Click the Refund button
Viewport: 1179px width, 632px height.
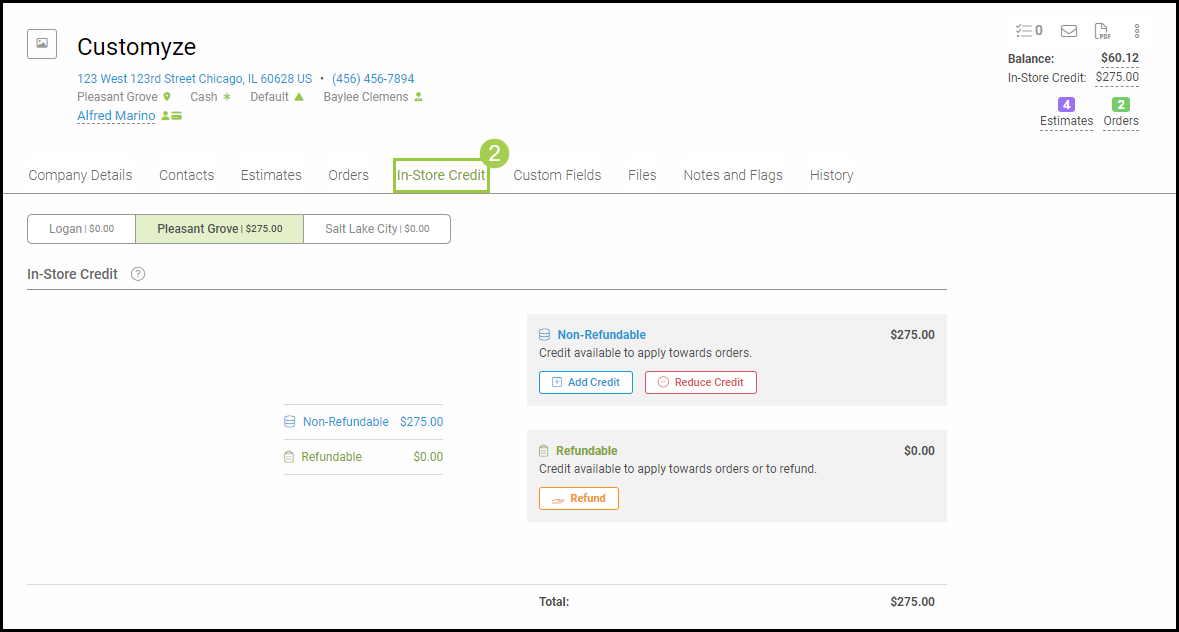[579, 498]
